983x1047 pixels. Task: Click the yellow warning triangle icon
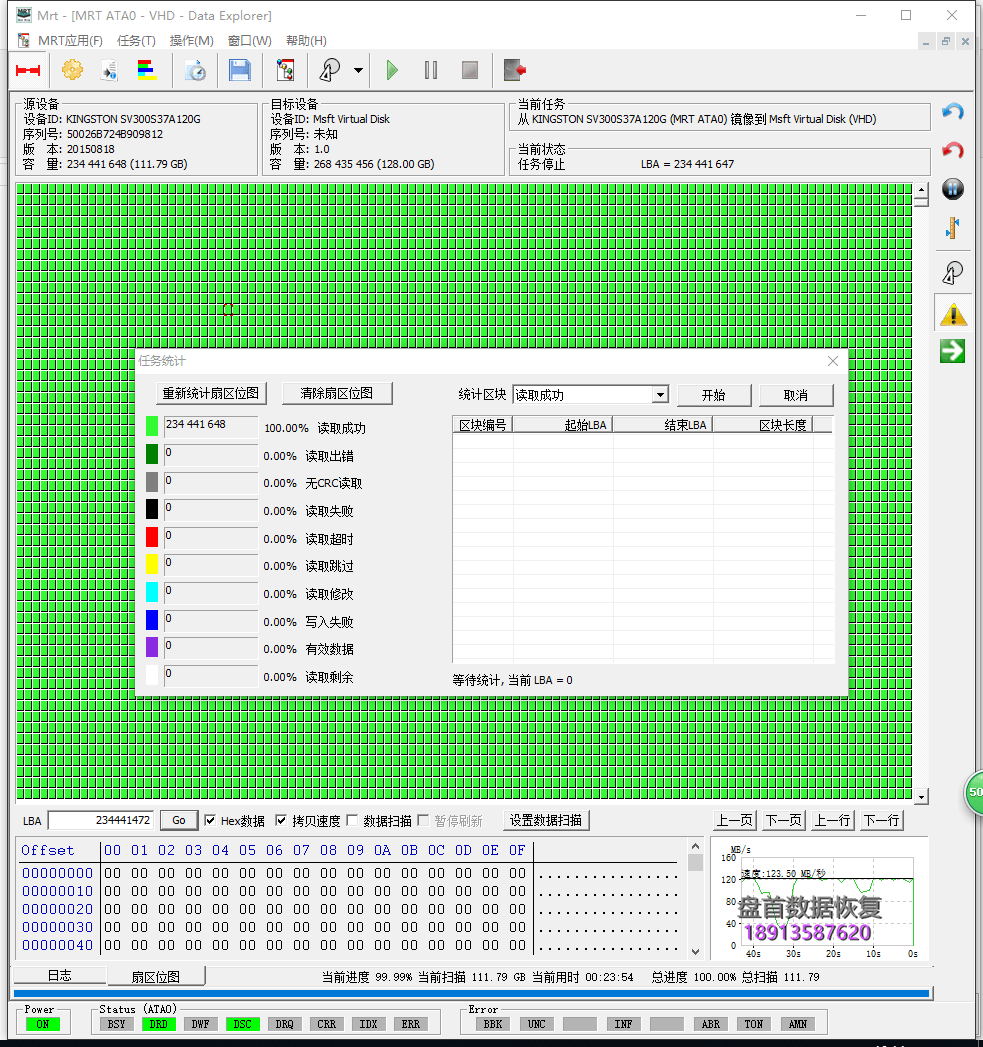953,314
